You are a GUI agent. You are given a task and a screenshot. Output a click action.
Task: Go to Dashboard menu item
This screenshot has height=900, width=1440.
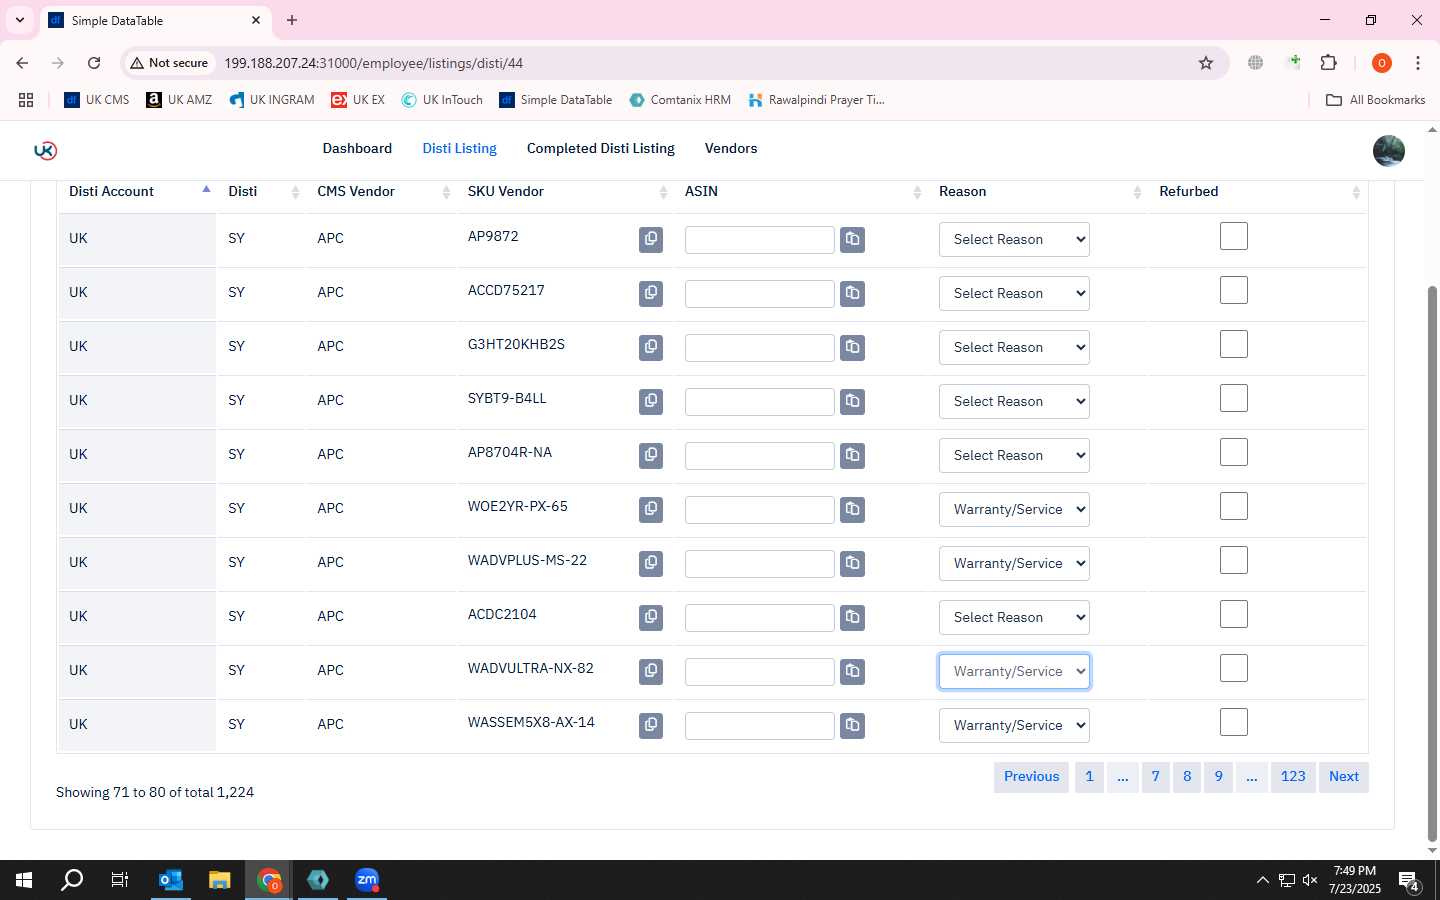click(357, 148)
